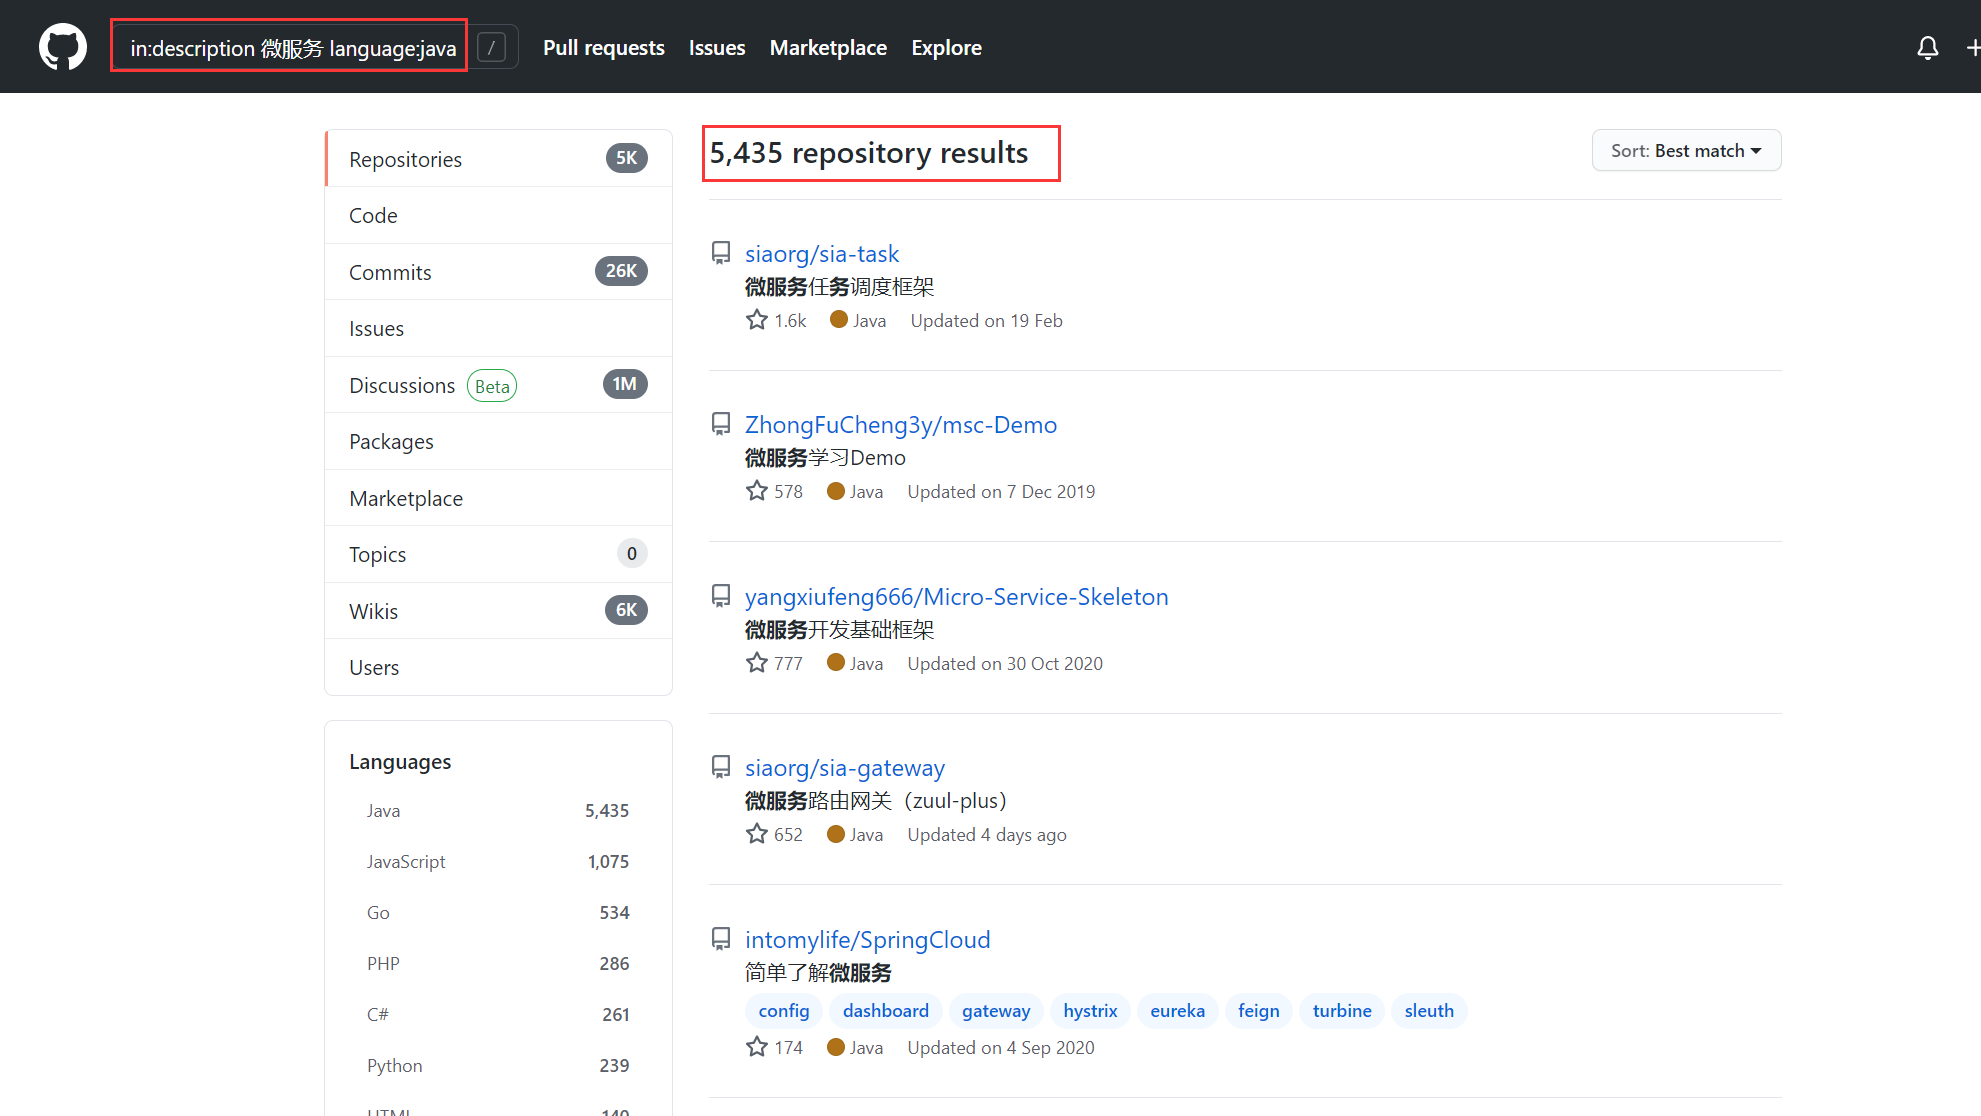Click star icon on siaorg/sia-gateway

point(757,834)
